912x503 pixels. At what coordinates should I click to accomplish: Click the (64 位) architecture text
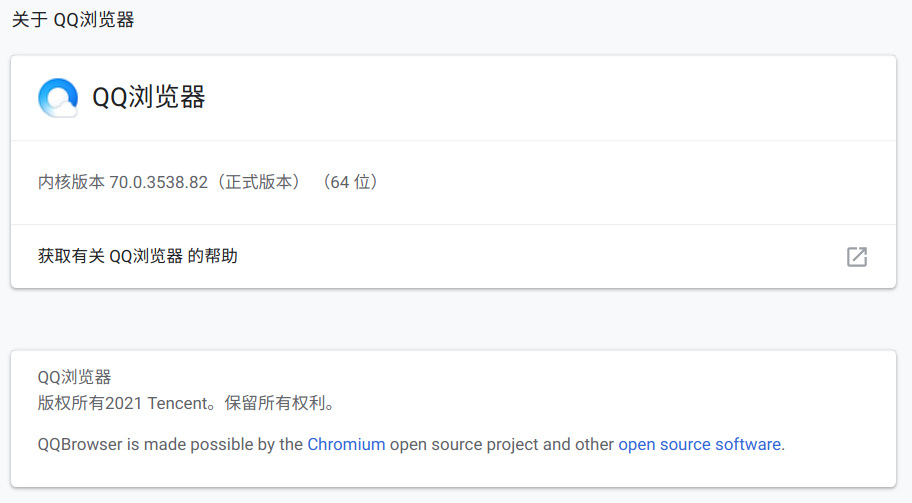[351, 182]
